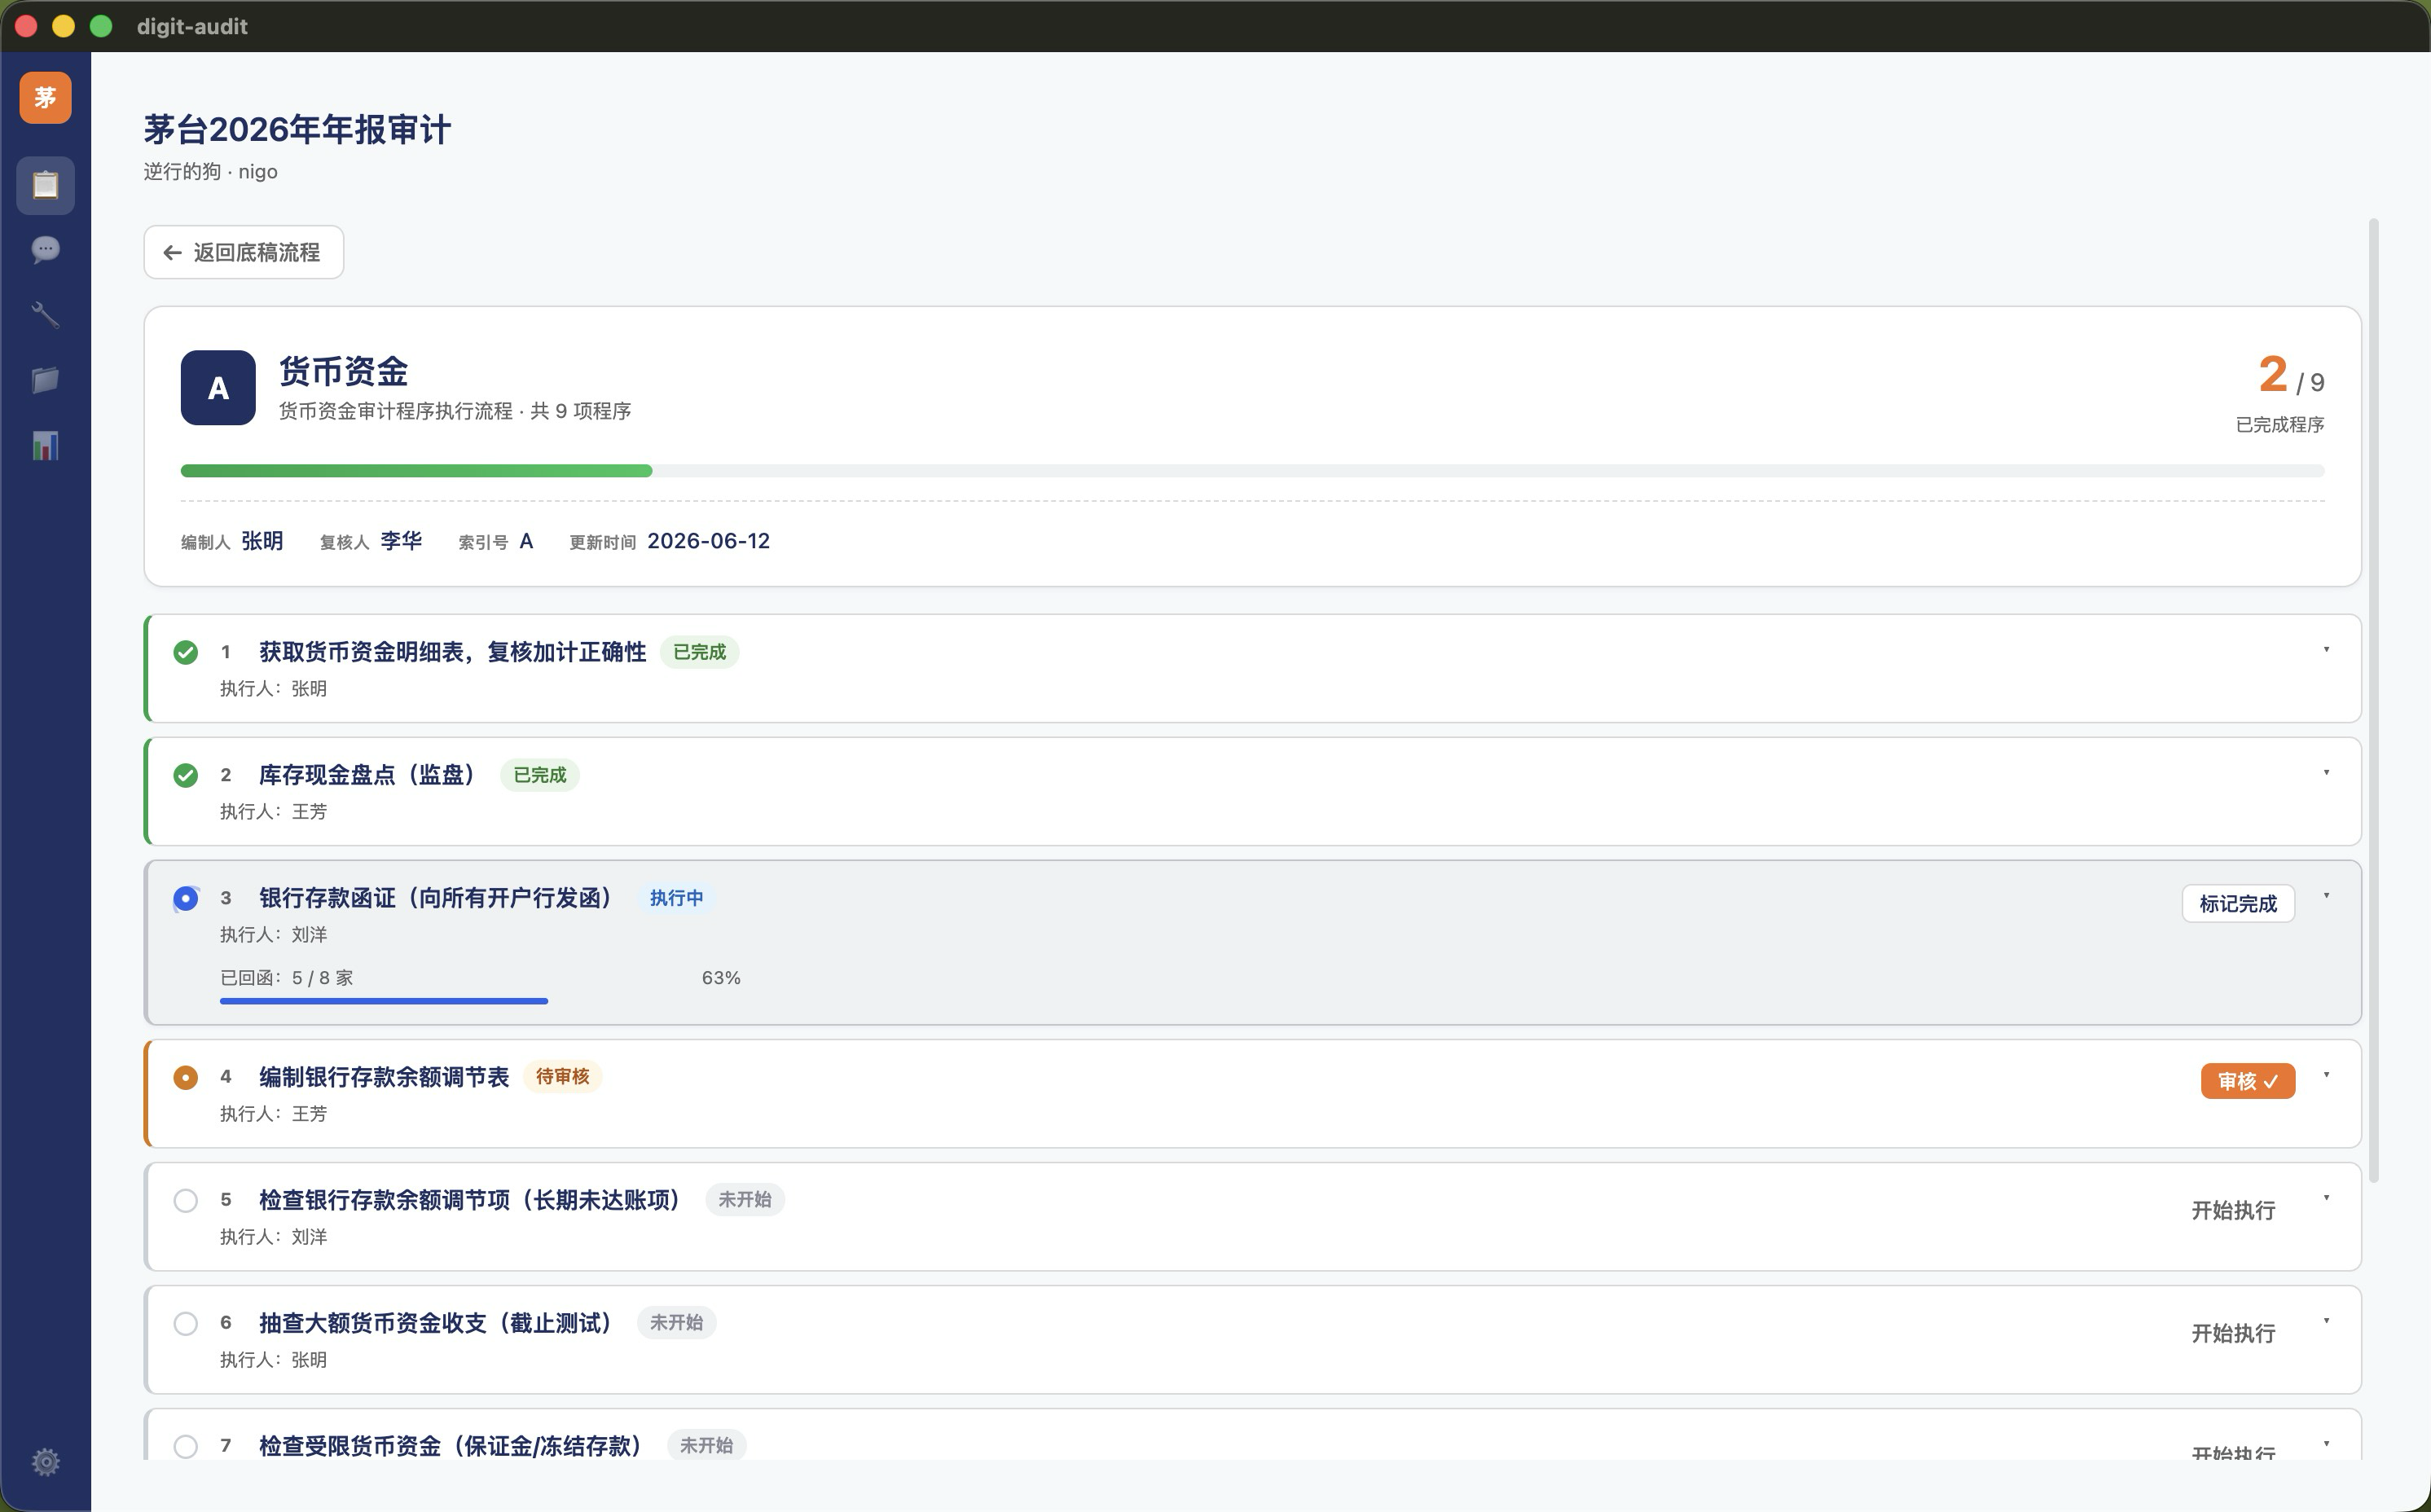This screenshot has width=2431, height=1512.
Task: Select empty circle of step 6 抽查大额货币资金收支
Action: point(185,1324)
